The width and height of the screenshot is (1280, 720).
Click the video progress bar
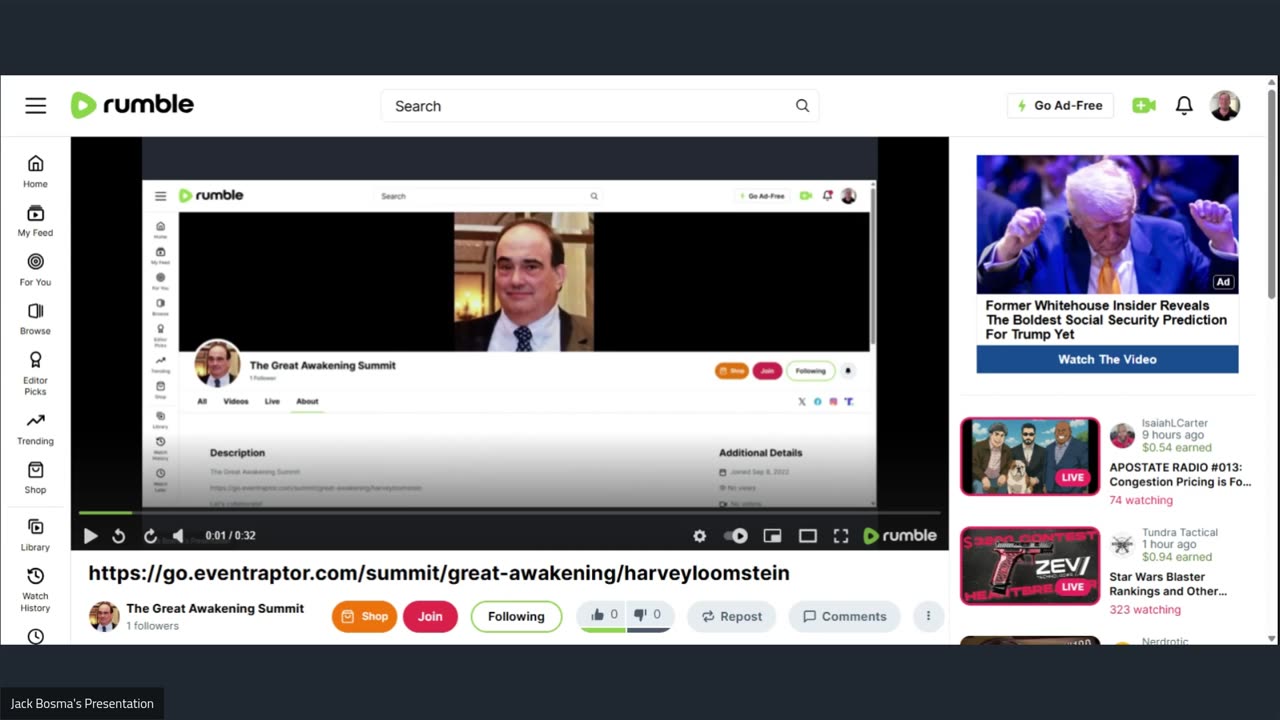pos(510,513)
